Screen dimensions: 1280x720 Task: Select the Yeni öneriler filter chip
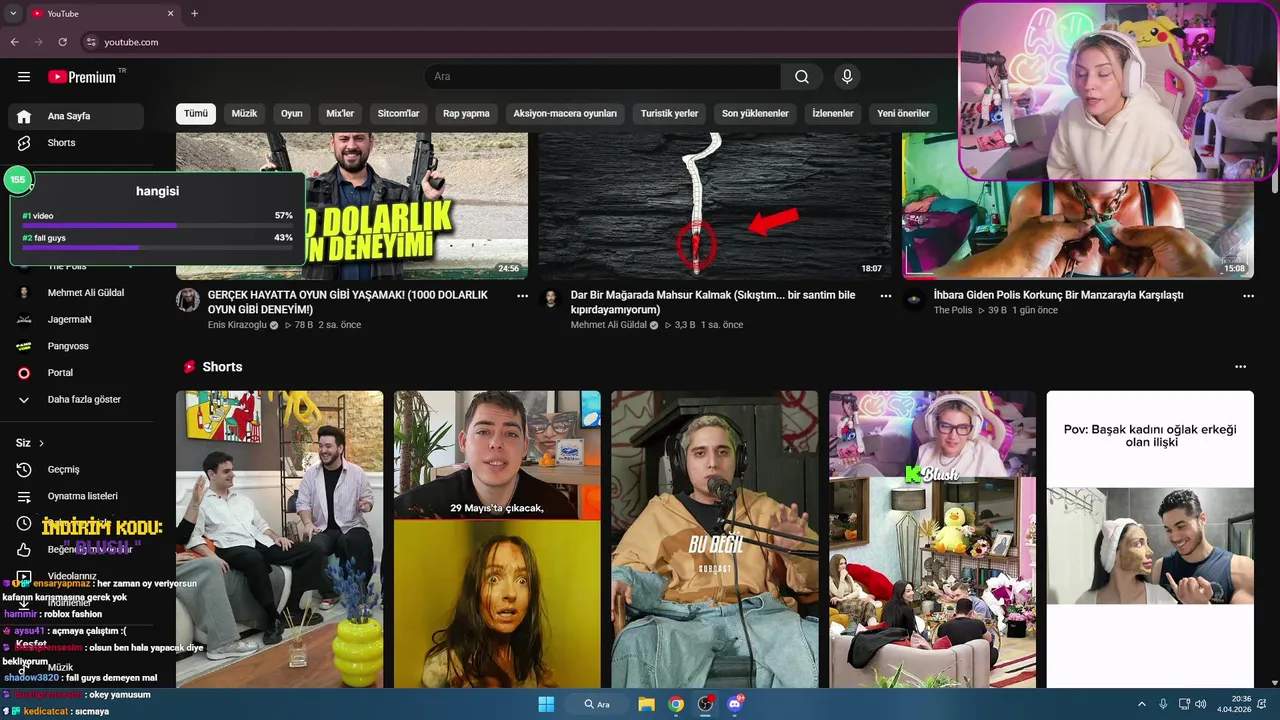(x=904, y=114)
